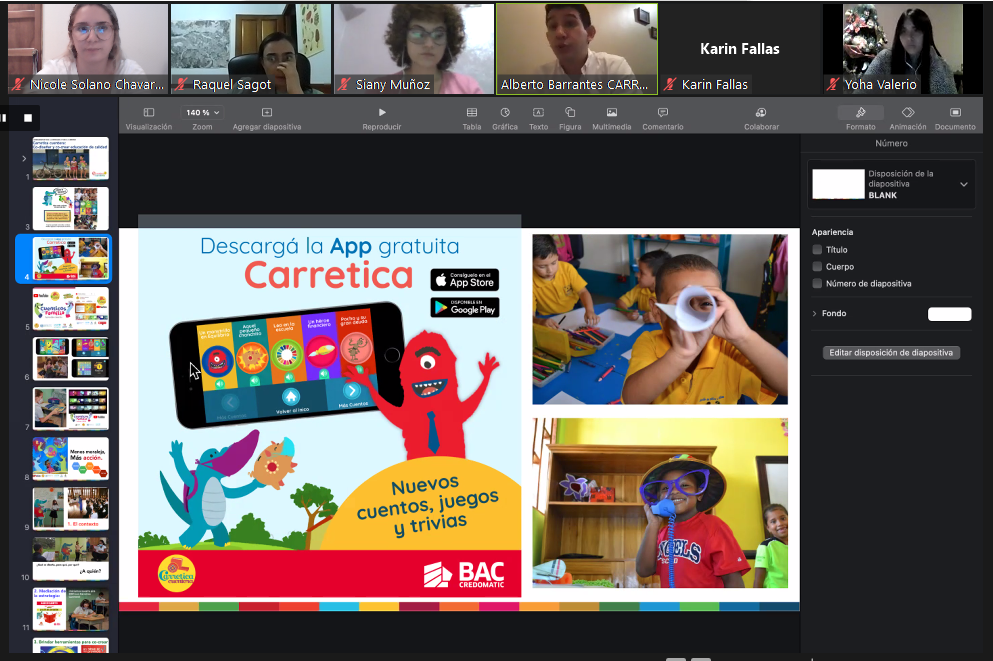Click Siany Muñoz's video tile
The width and height of the screenshot is (993, 661).
pos(414,49)
